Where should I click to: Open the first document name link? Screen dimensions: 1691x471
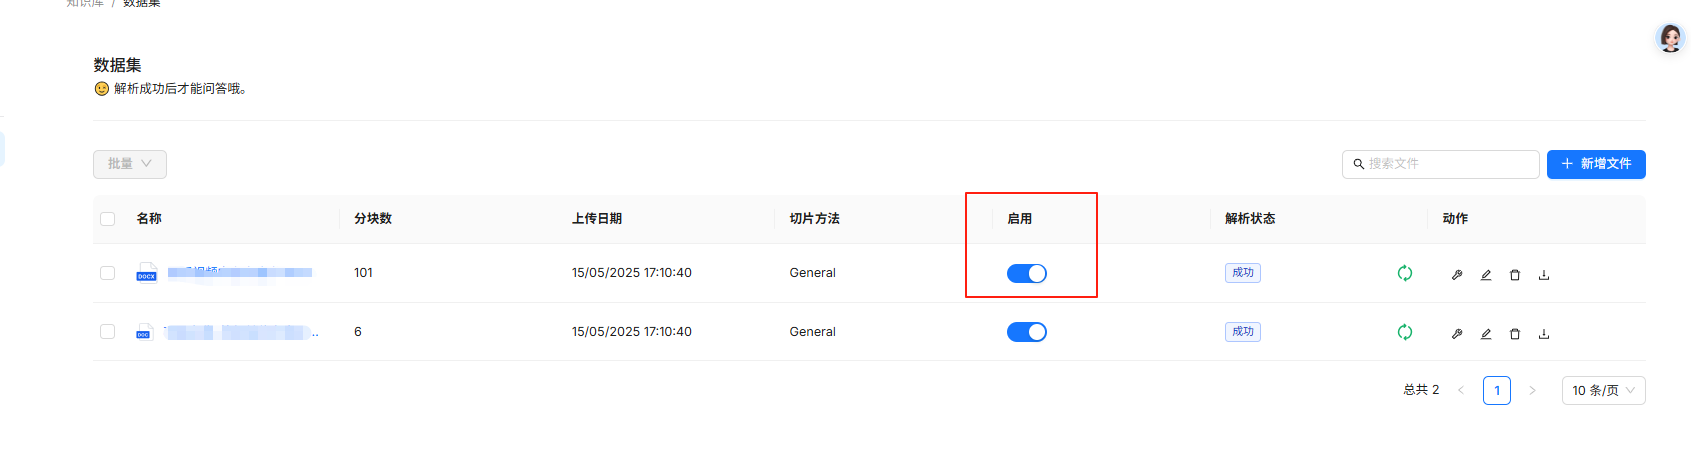[x=240, y=272]
